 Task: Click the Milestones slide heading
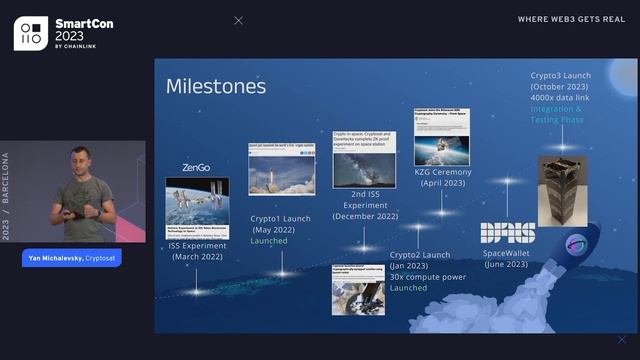pyautogui.click(x=216, y=86)
